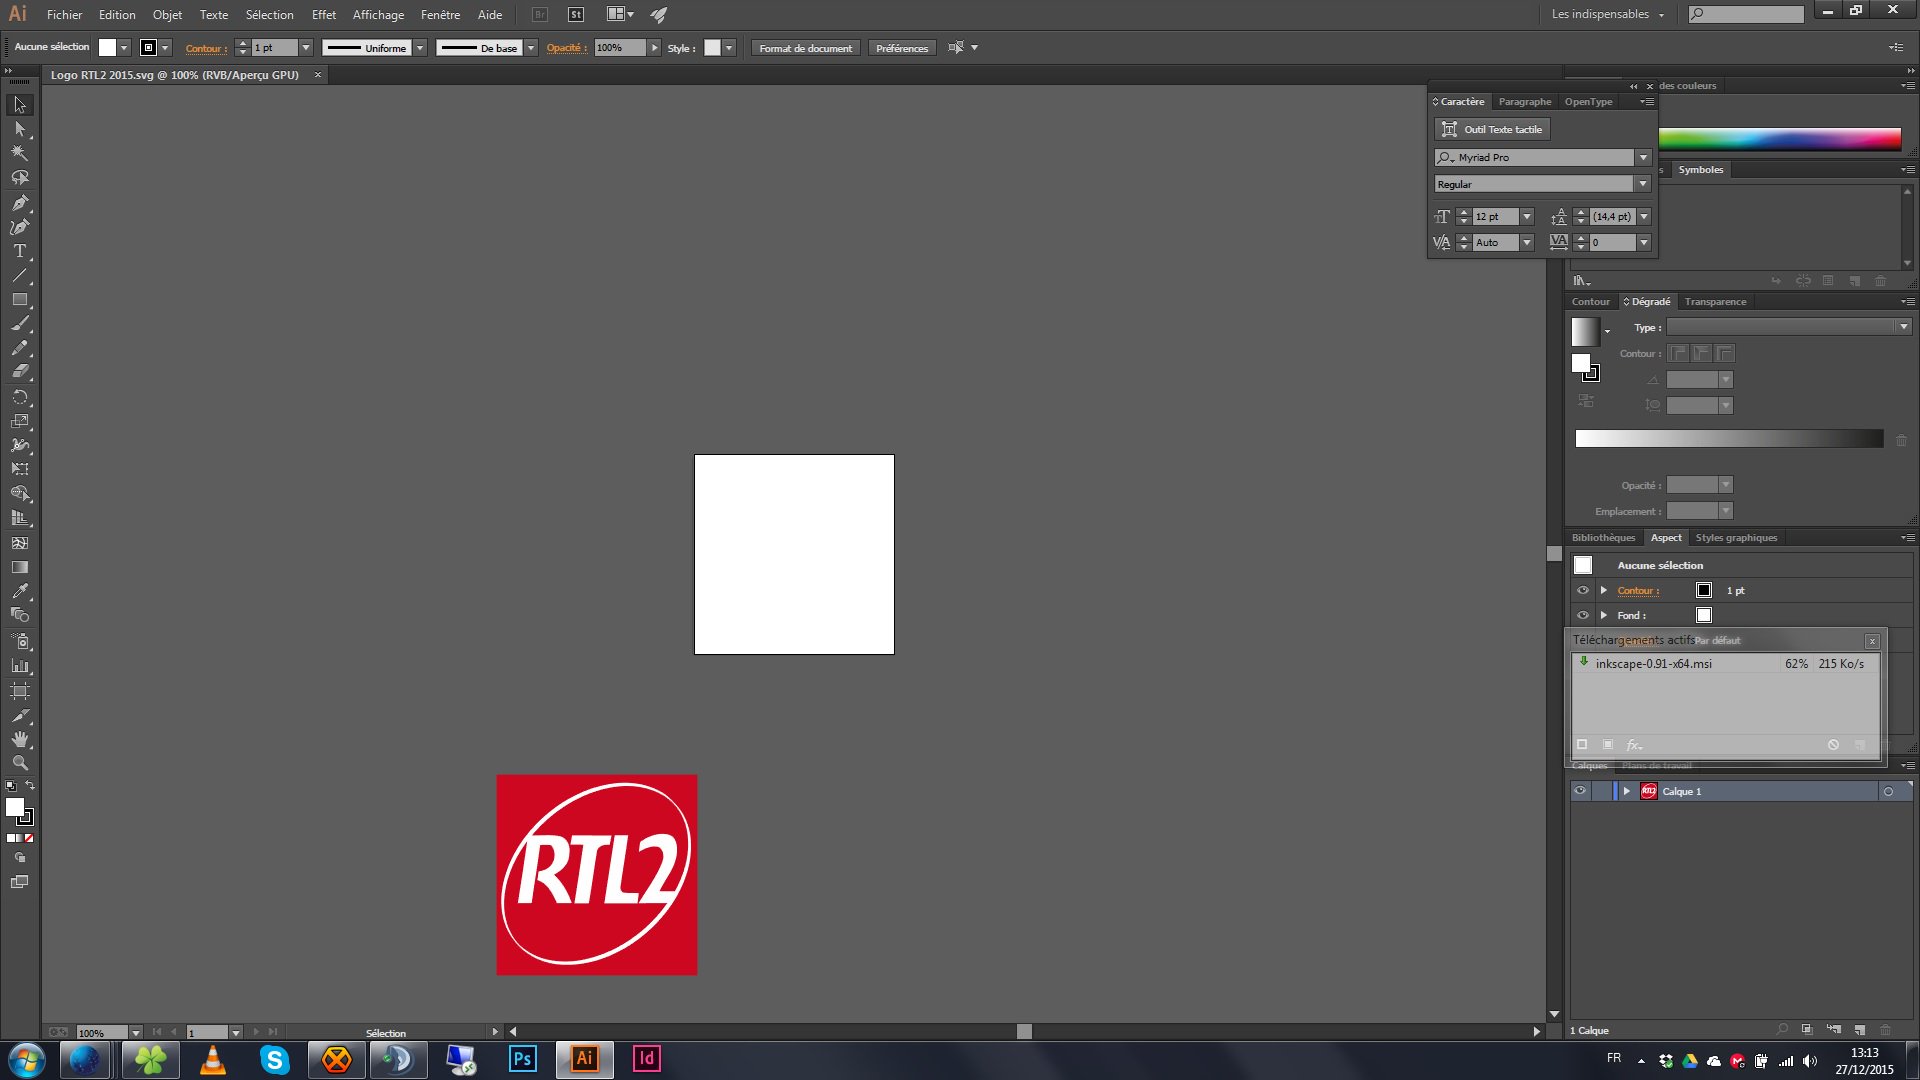Open the 12 pt font size dropdown
The image size is (1920, 1080).
click(x=1527, y=217)
